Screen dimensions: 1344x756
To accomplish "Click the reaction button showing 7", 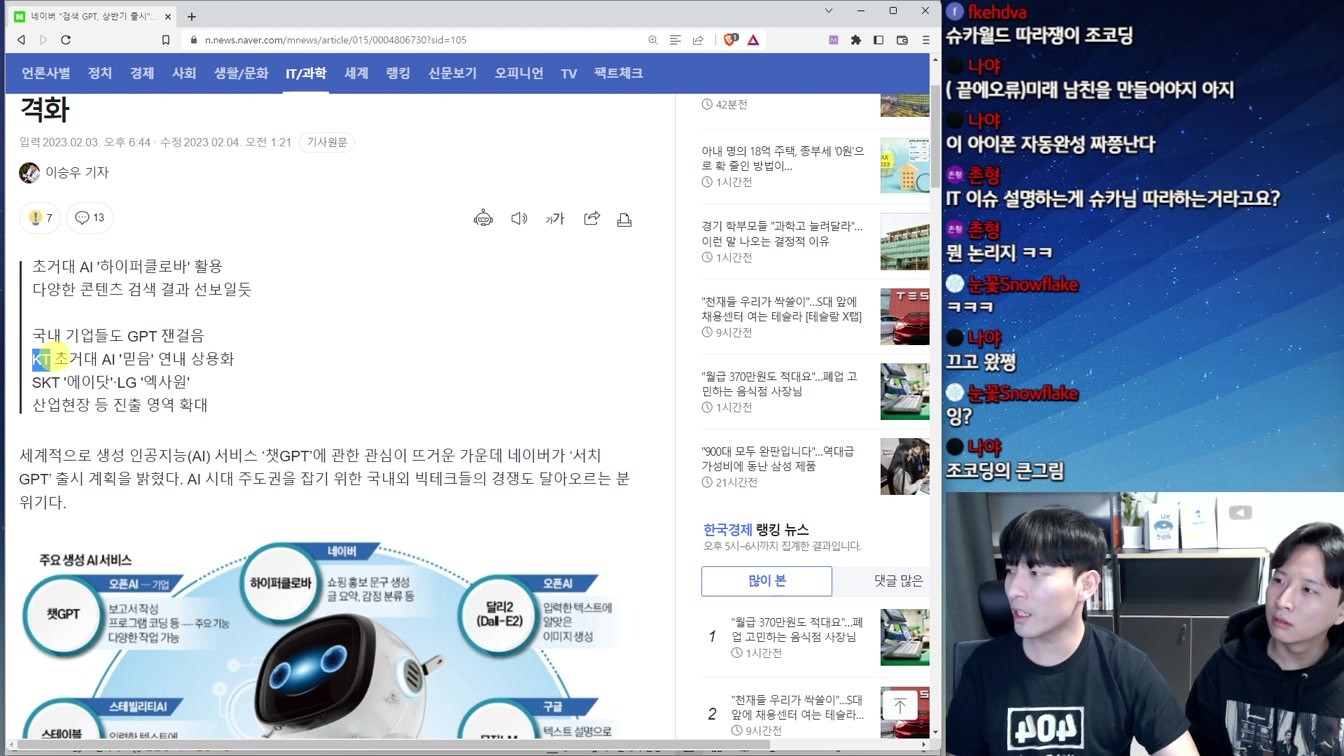I will point(40,218).
